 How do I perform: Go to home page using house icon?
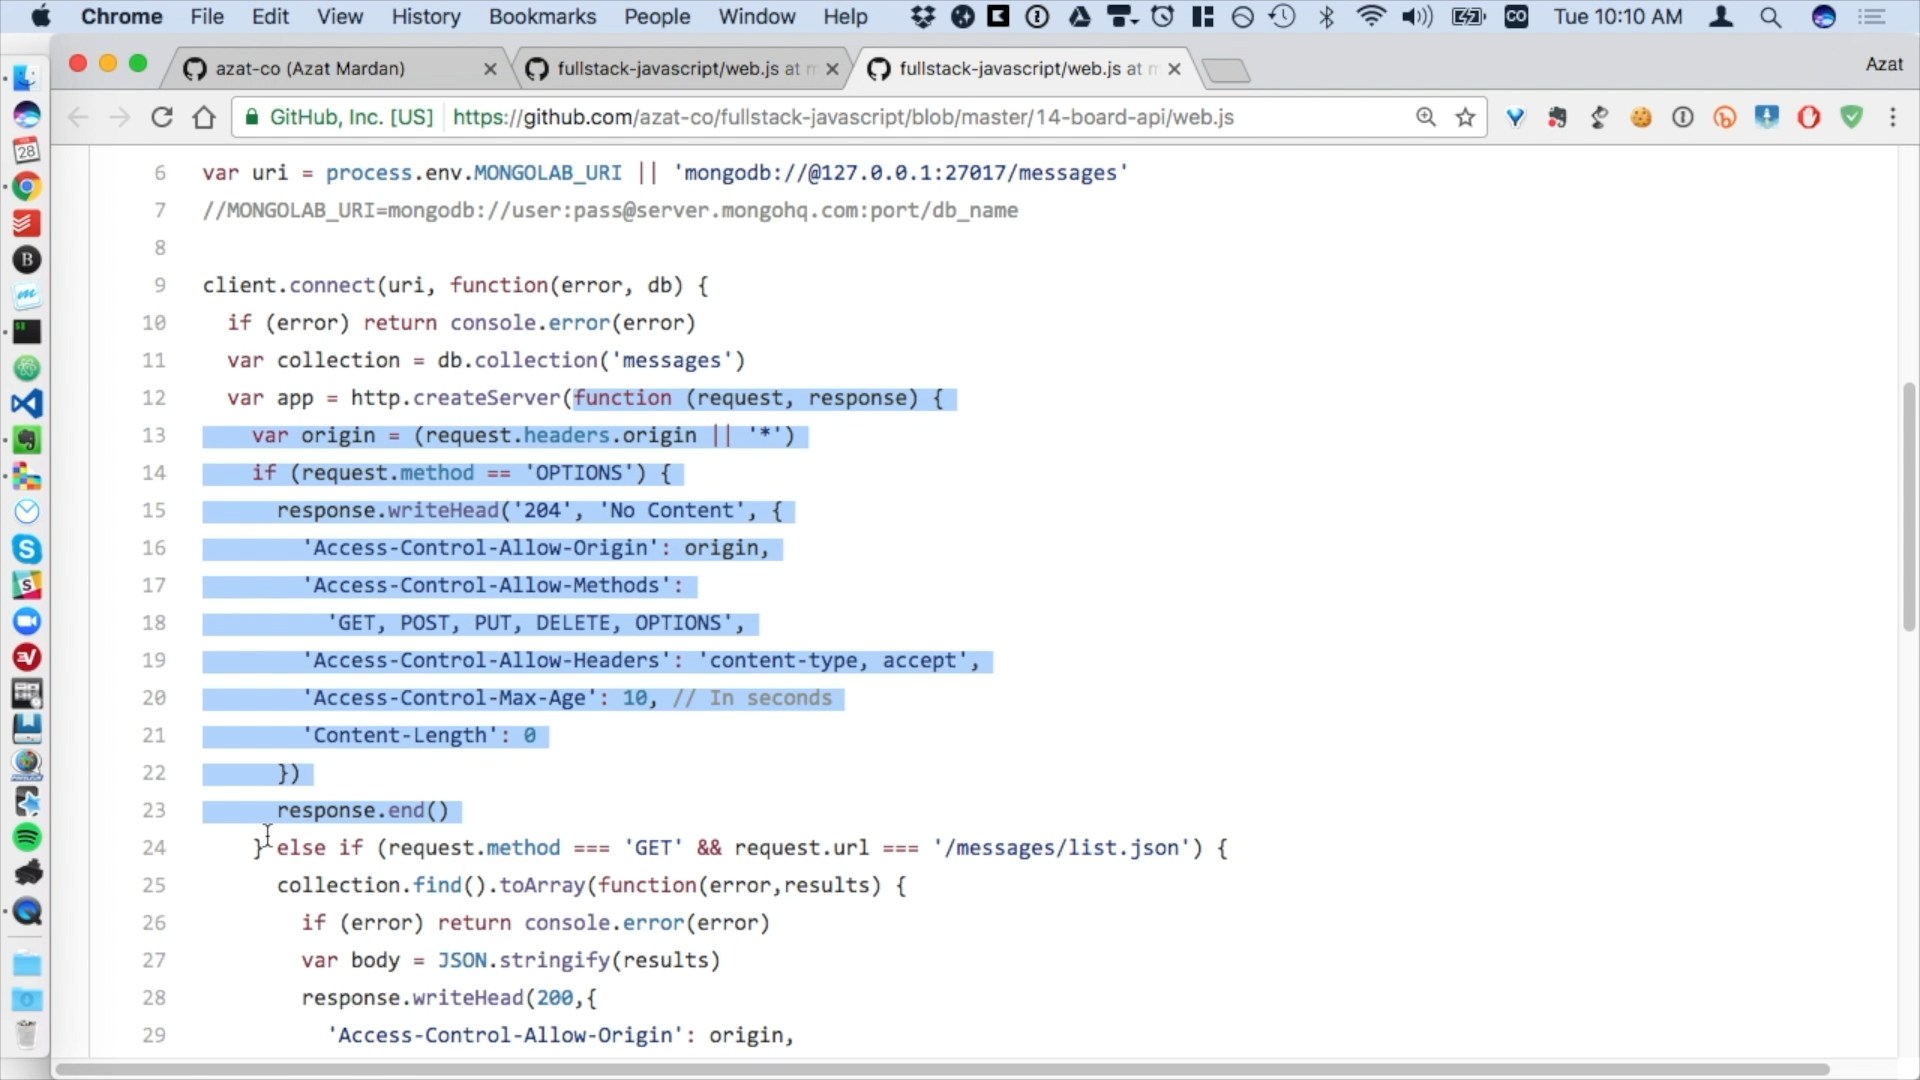coord(204,117)
